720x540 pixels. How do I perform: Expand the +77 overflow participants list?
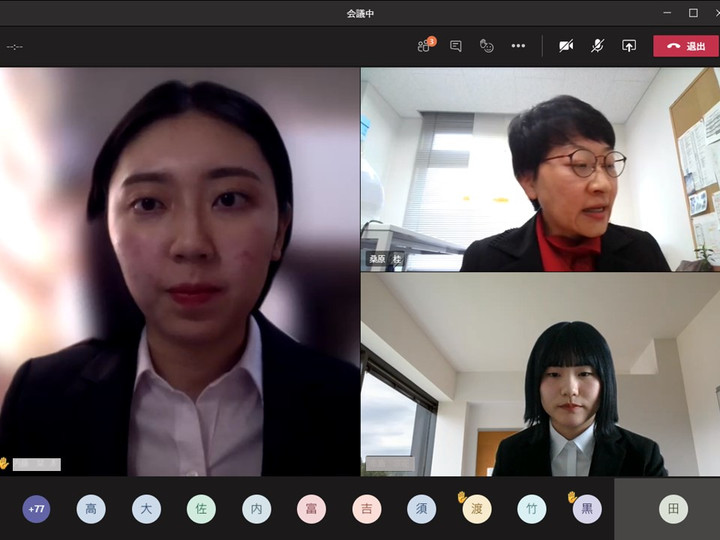37,509
